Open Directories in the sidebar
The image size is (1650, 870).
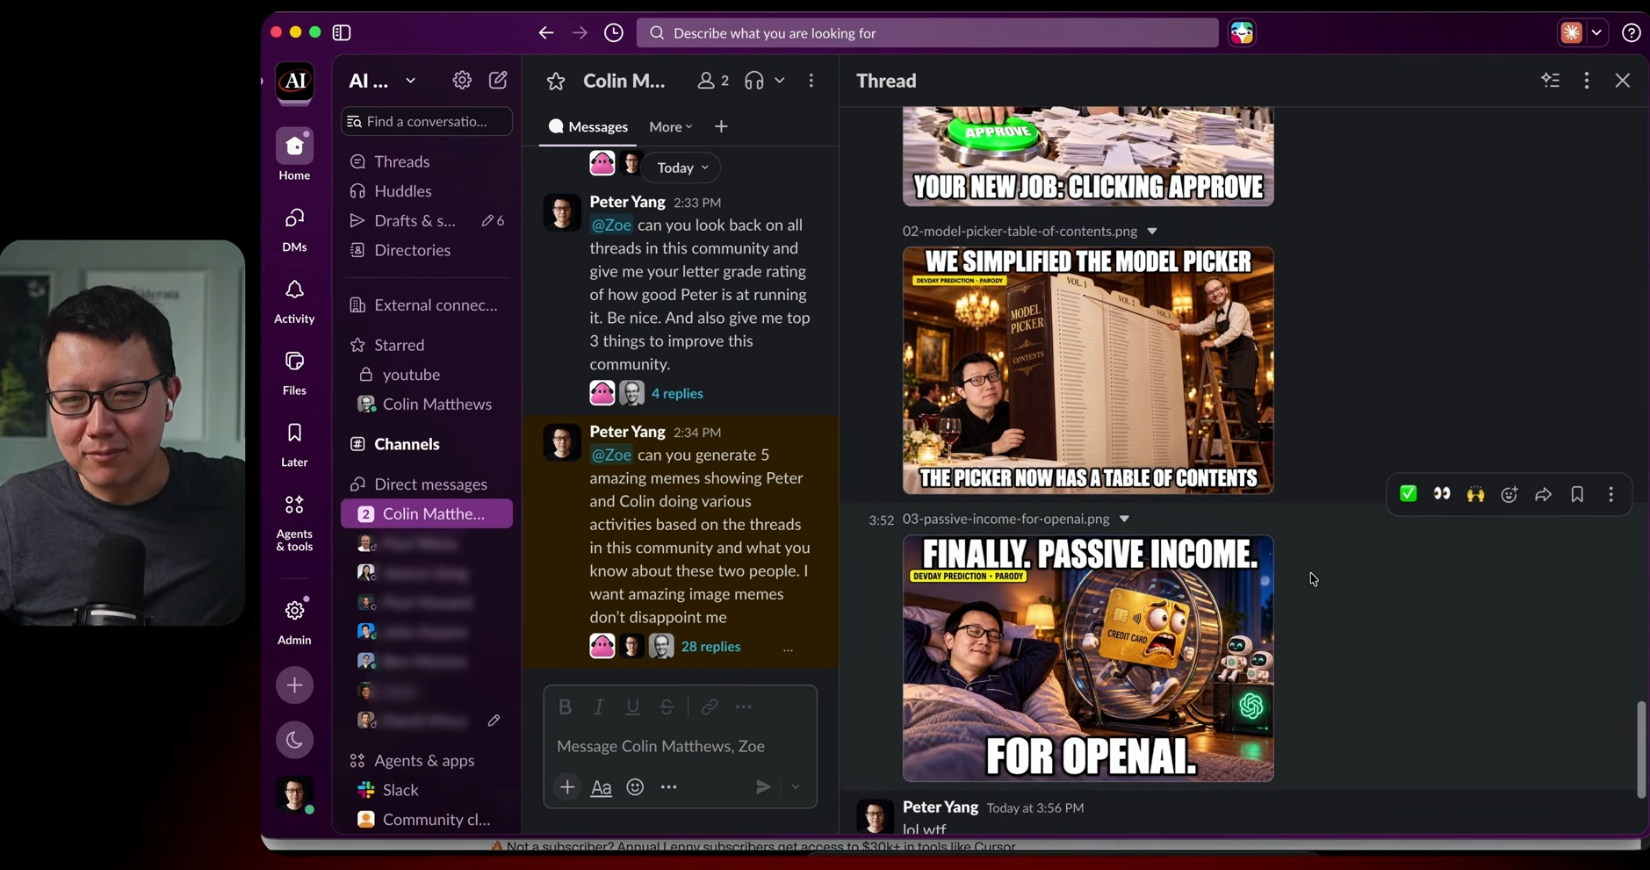click(x=412, y=250)
